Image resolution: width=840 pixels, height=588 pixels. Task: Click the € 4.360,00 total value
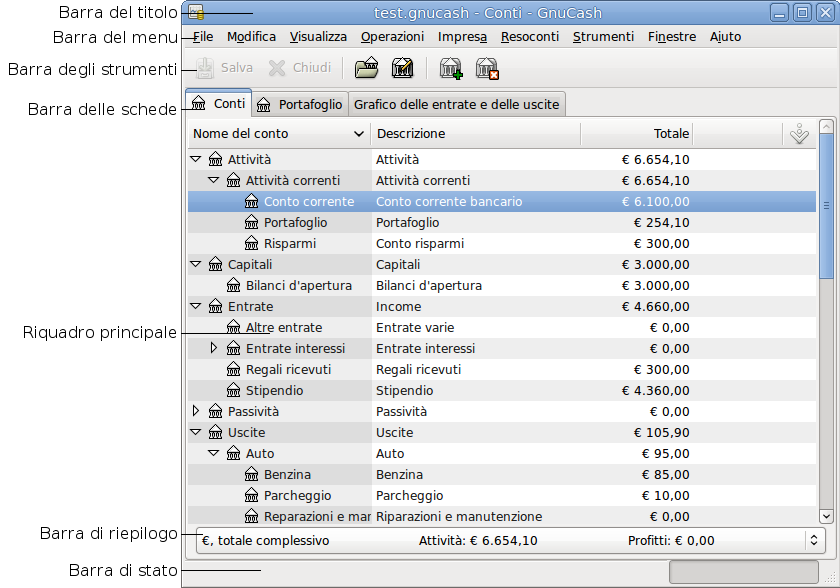point(656,390)
